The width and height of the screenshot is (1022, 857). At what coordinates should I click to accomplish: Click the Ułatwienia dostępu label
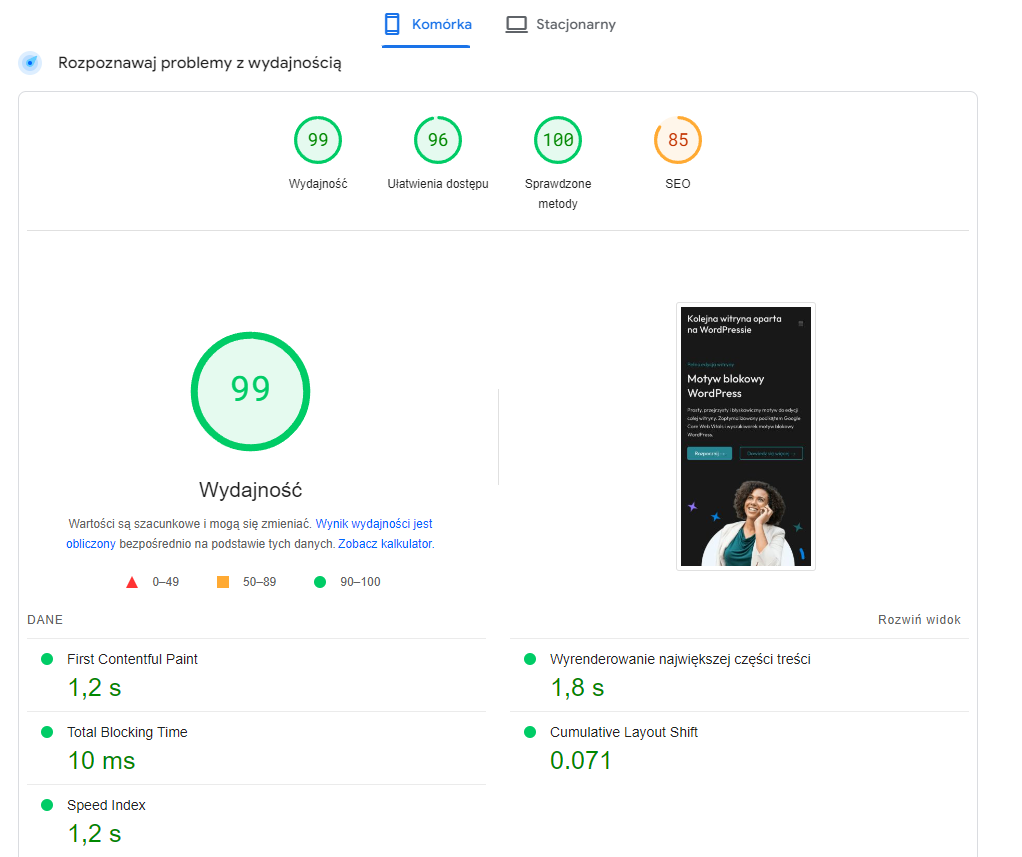438,184
